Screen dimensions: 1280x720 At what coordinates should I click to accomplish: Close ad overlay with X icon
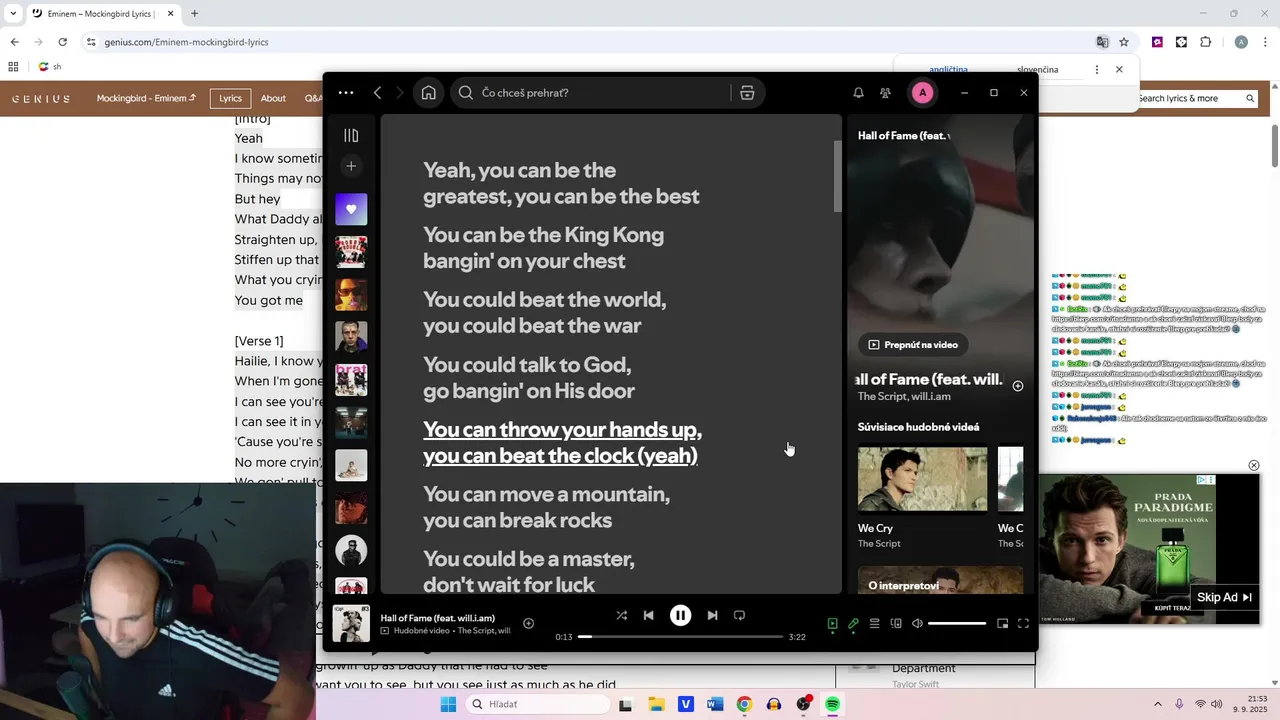[1253, 465]
